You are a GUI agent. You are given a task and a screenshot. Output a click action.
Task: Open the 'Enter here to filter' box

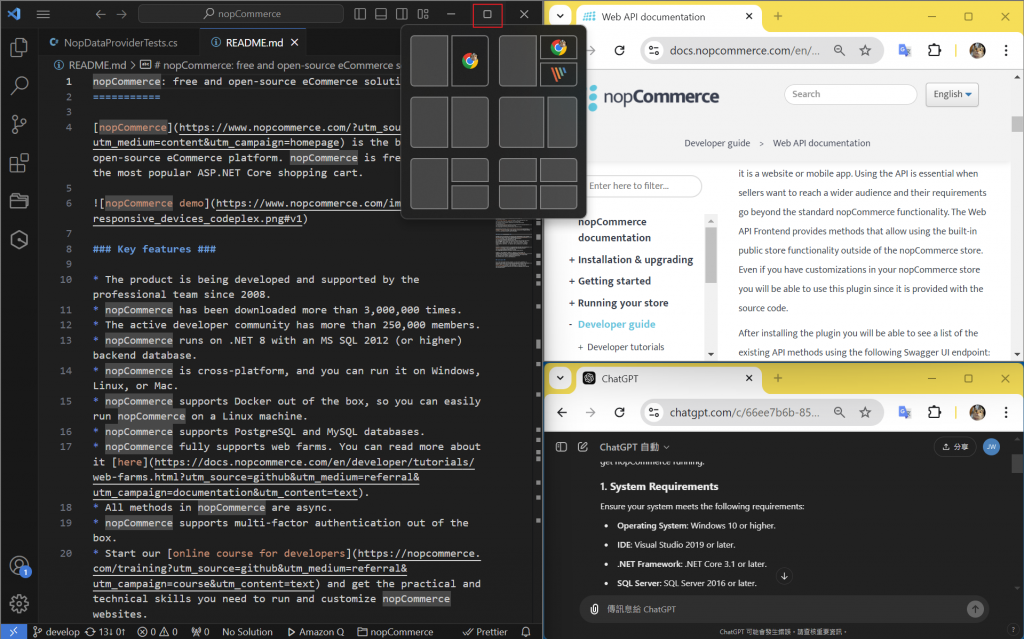point(644,186)
